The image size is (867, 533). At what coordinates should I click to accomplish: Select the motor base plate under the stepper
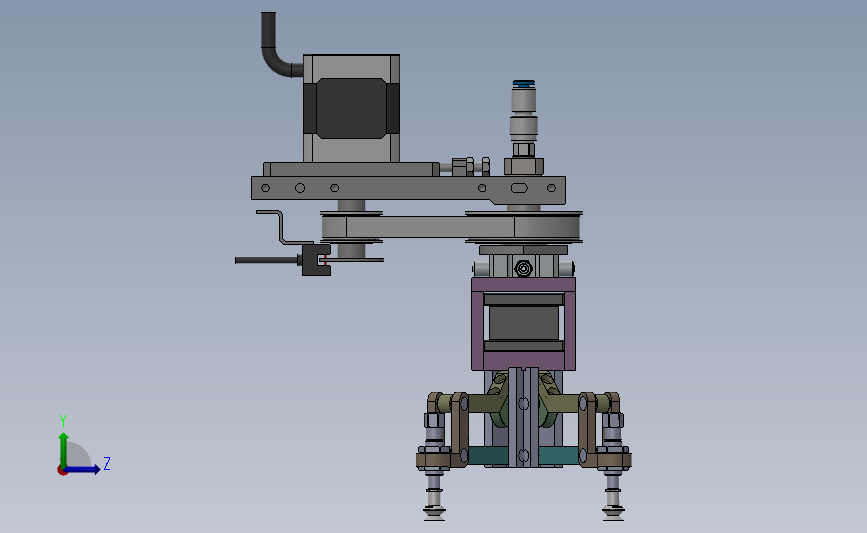(x=352, y=169)
